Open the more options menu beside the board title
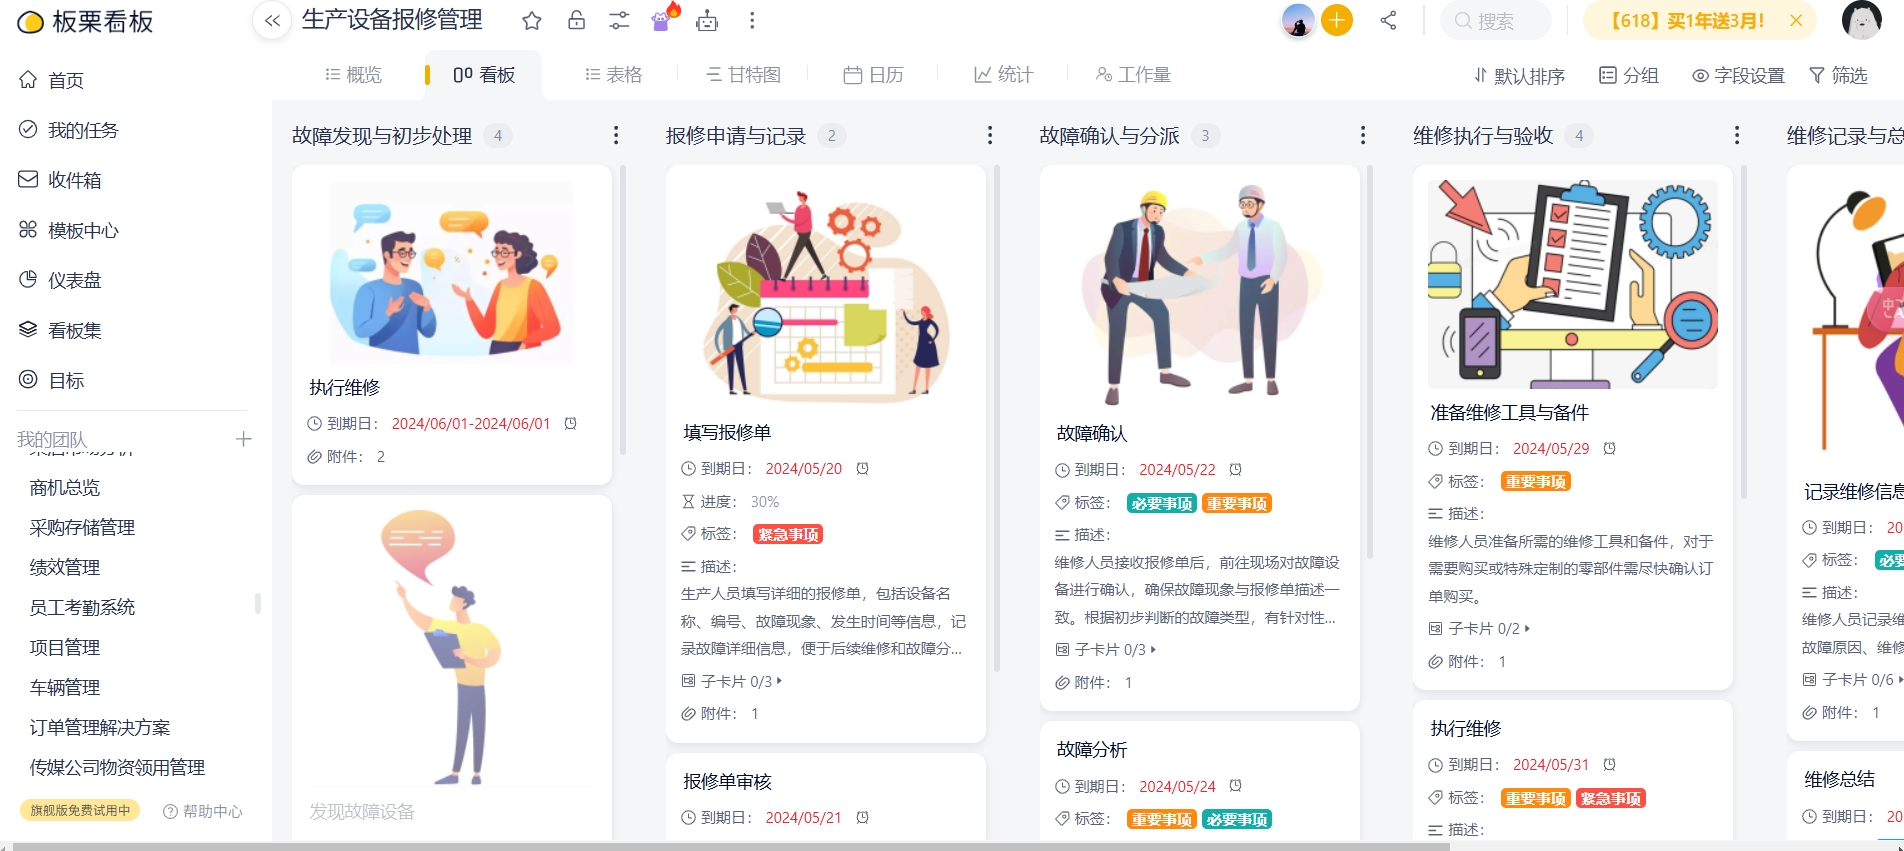The image size is (1904, 851). (752, 21)
